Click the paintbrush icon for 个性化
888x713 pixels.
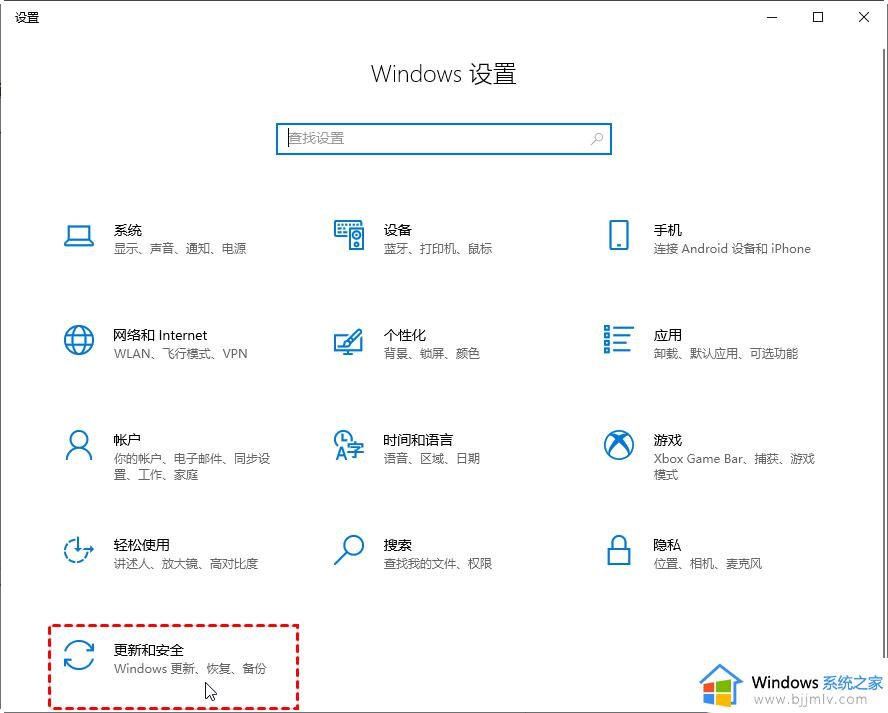(x=348, y=341)
